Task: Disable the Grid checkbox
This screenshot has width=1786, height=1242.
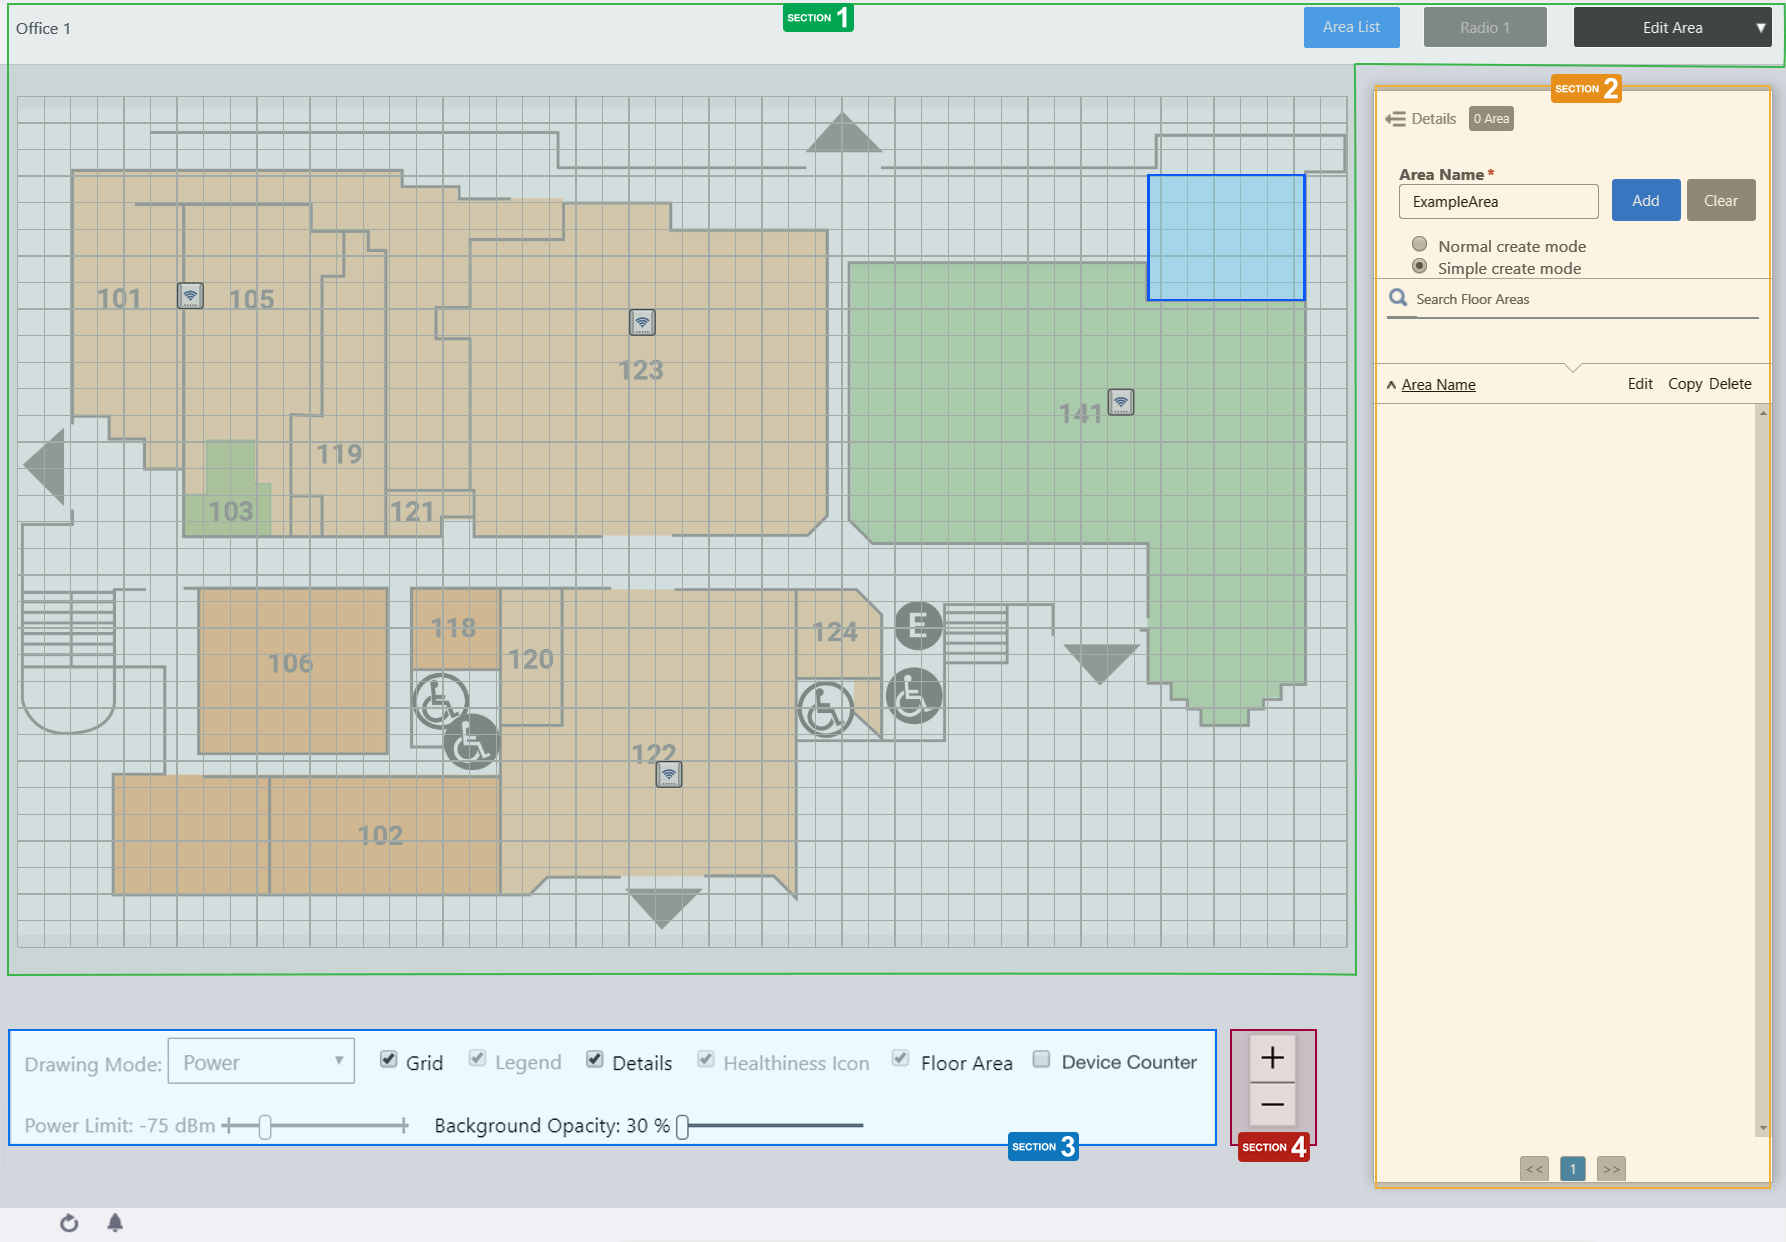Action: 389,1060
